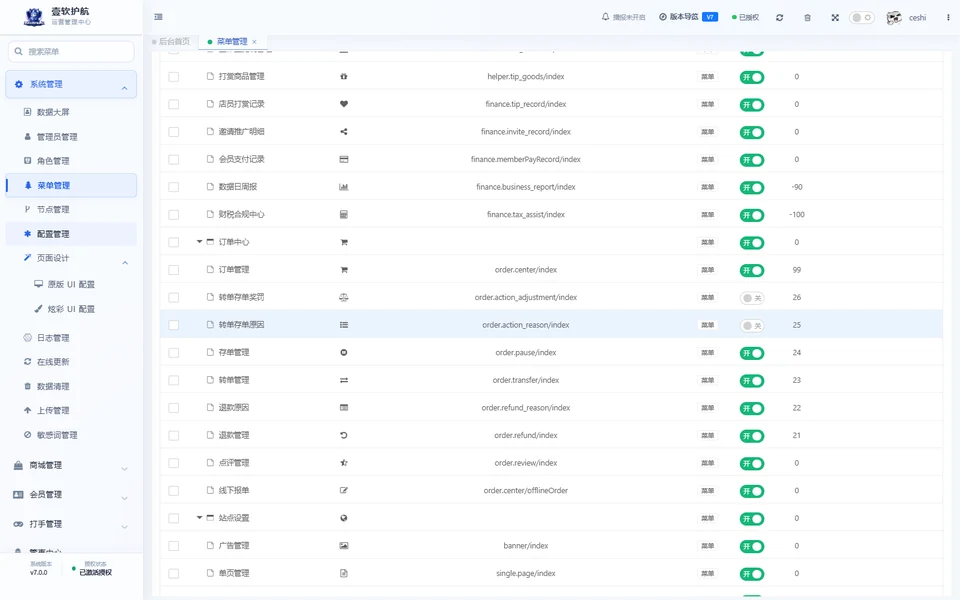Click the 版本导览 compass icon
This screenshot has width=960, height=600.
point(662,17)
